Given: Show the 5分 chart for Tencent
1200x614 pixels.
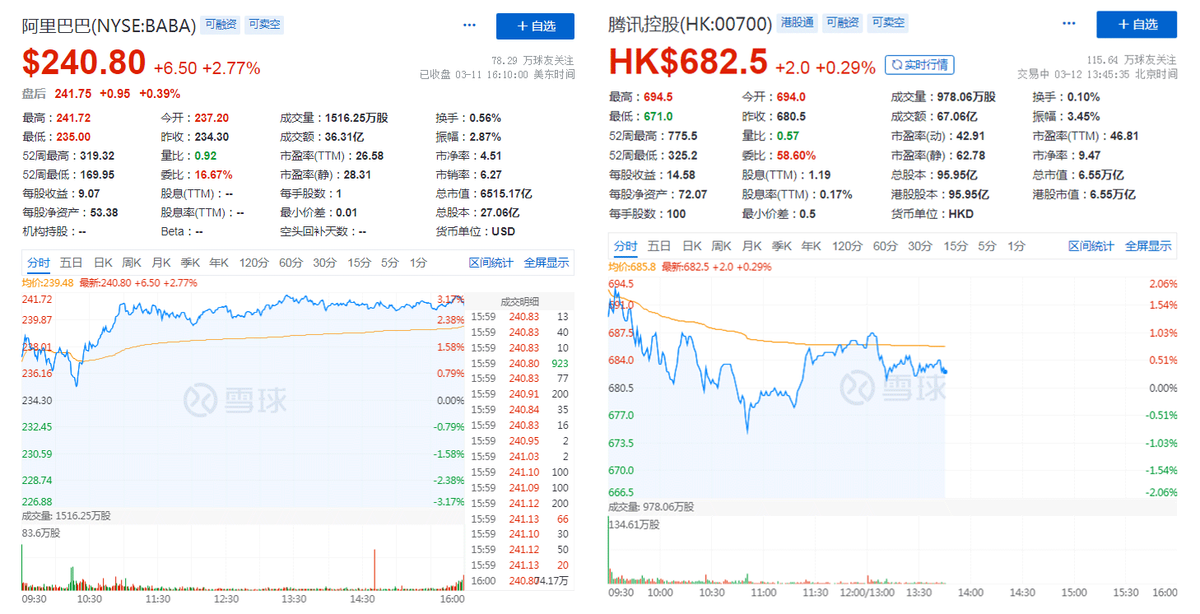Looking at the screenshot, I should (x=987, y=246).
